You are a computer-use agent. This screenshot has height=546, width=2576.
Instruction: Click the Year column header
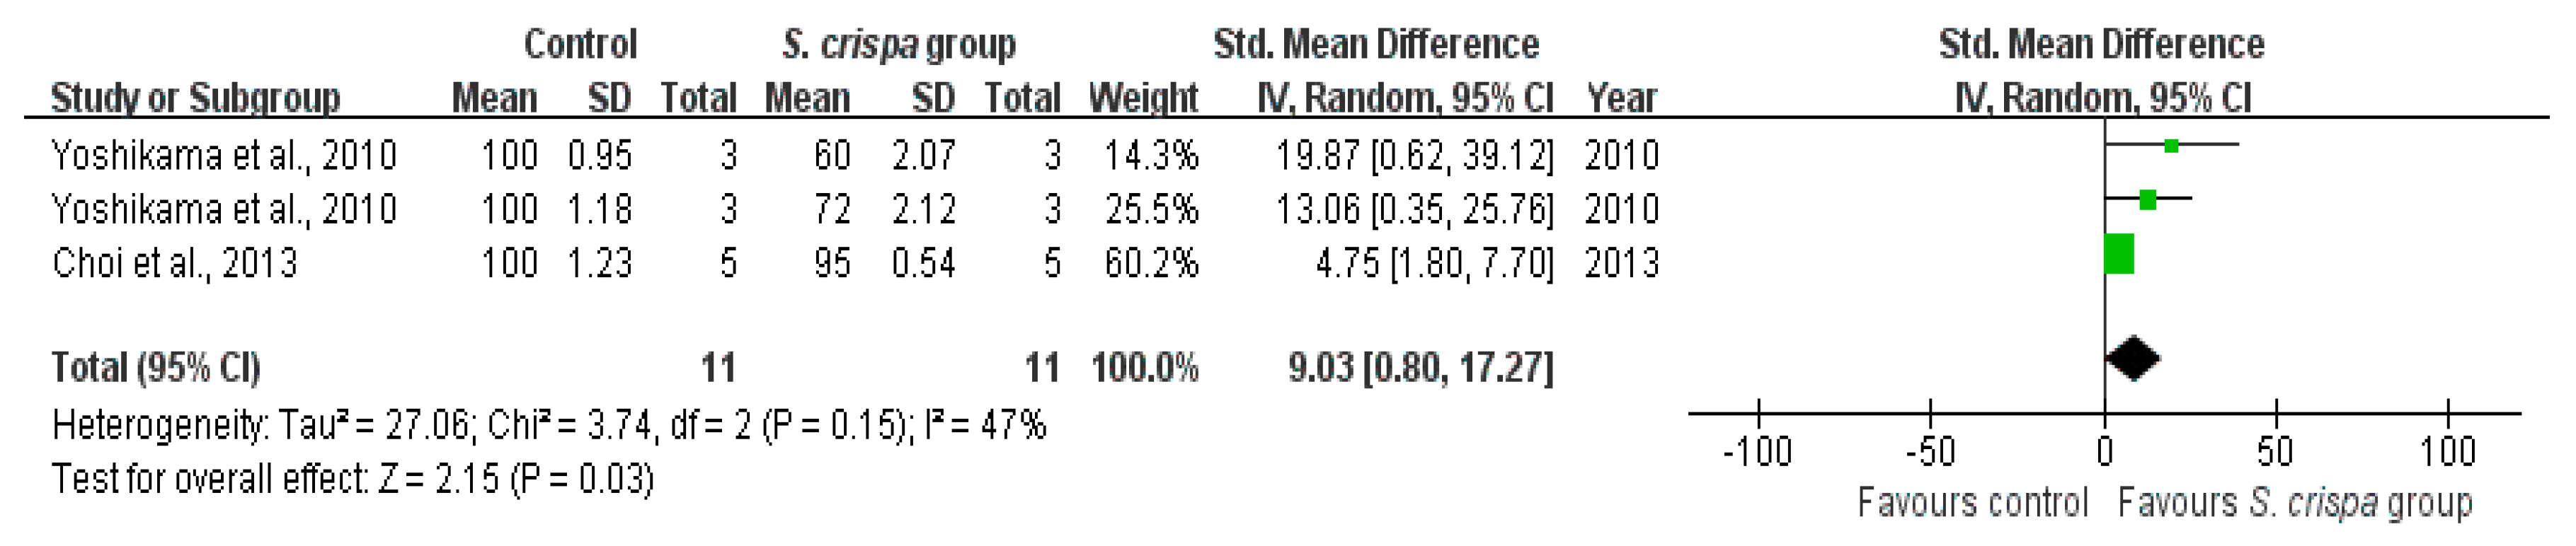1621,98
